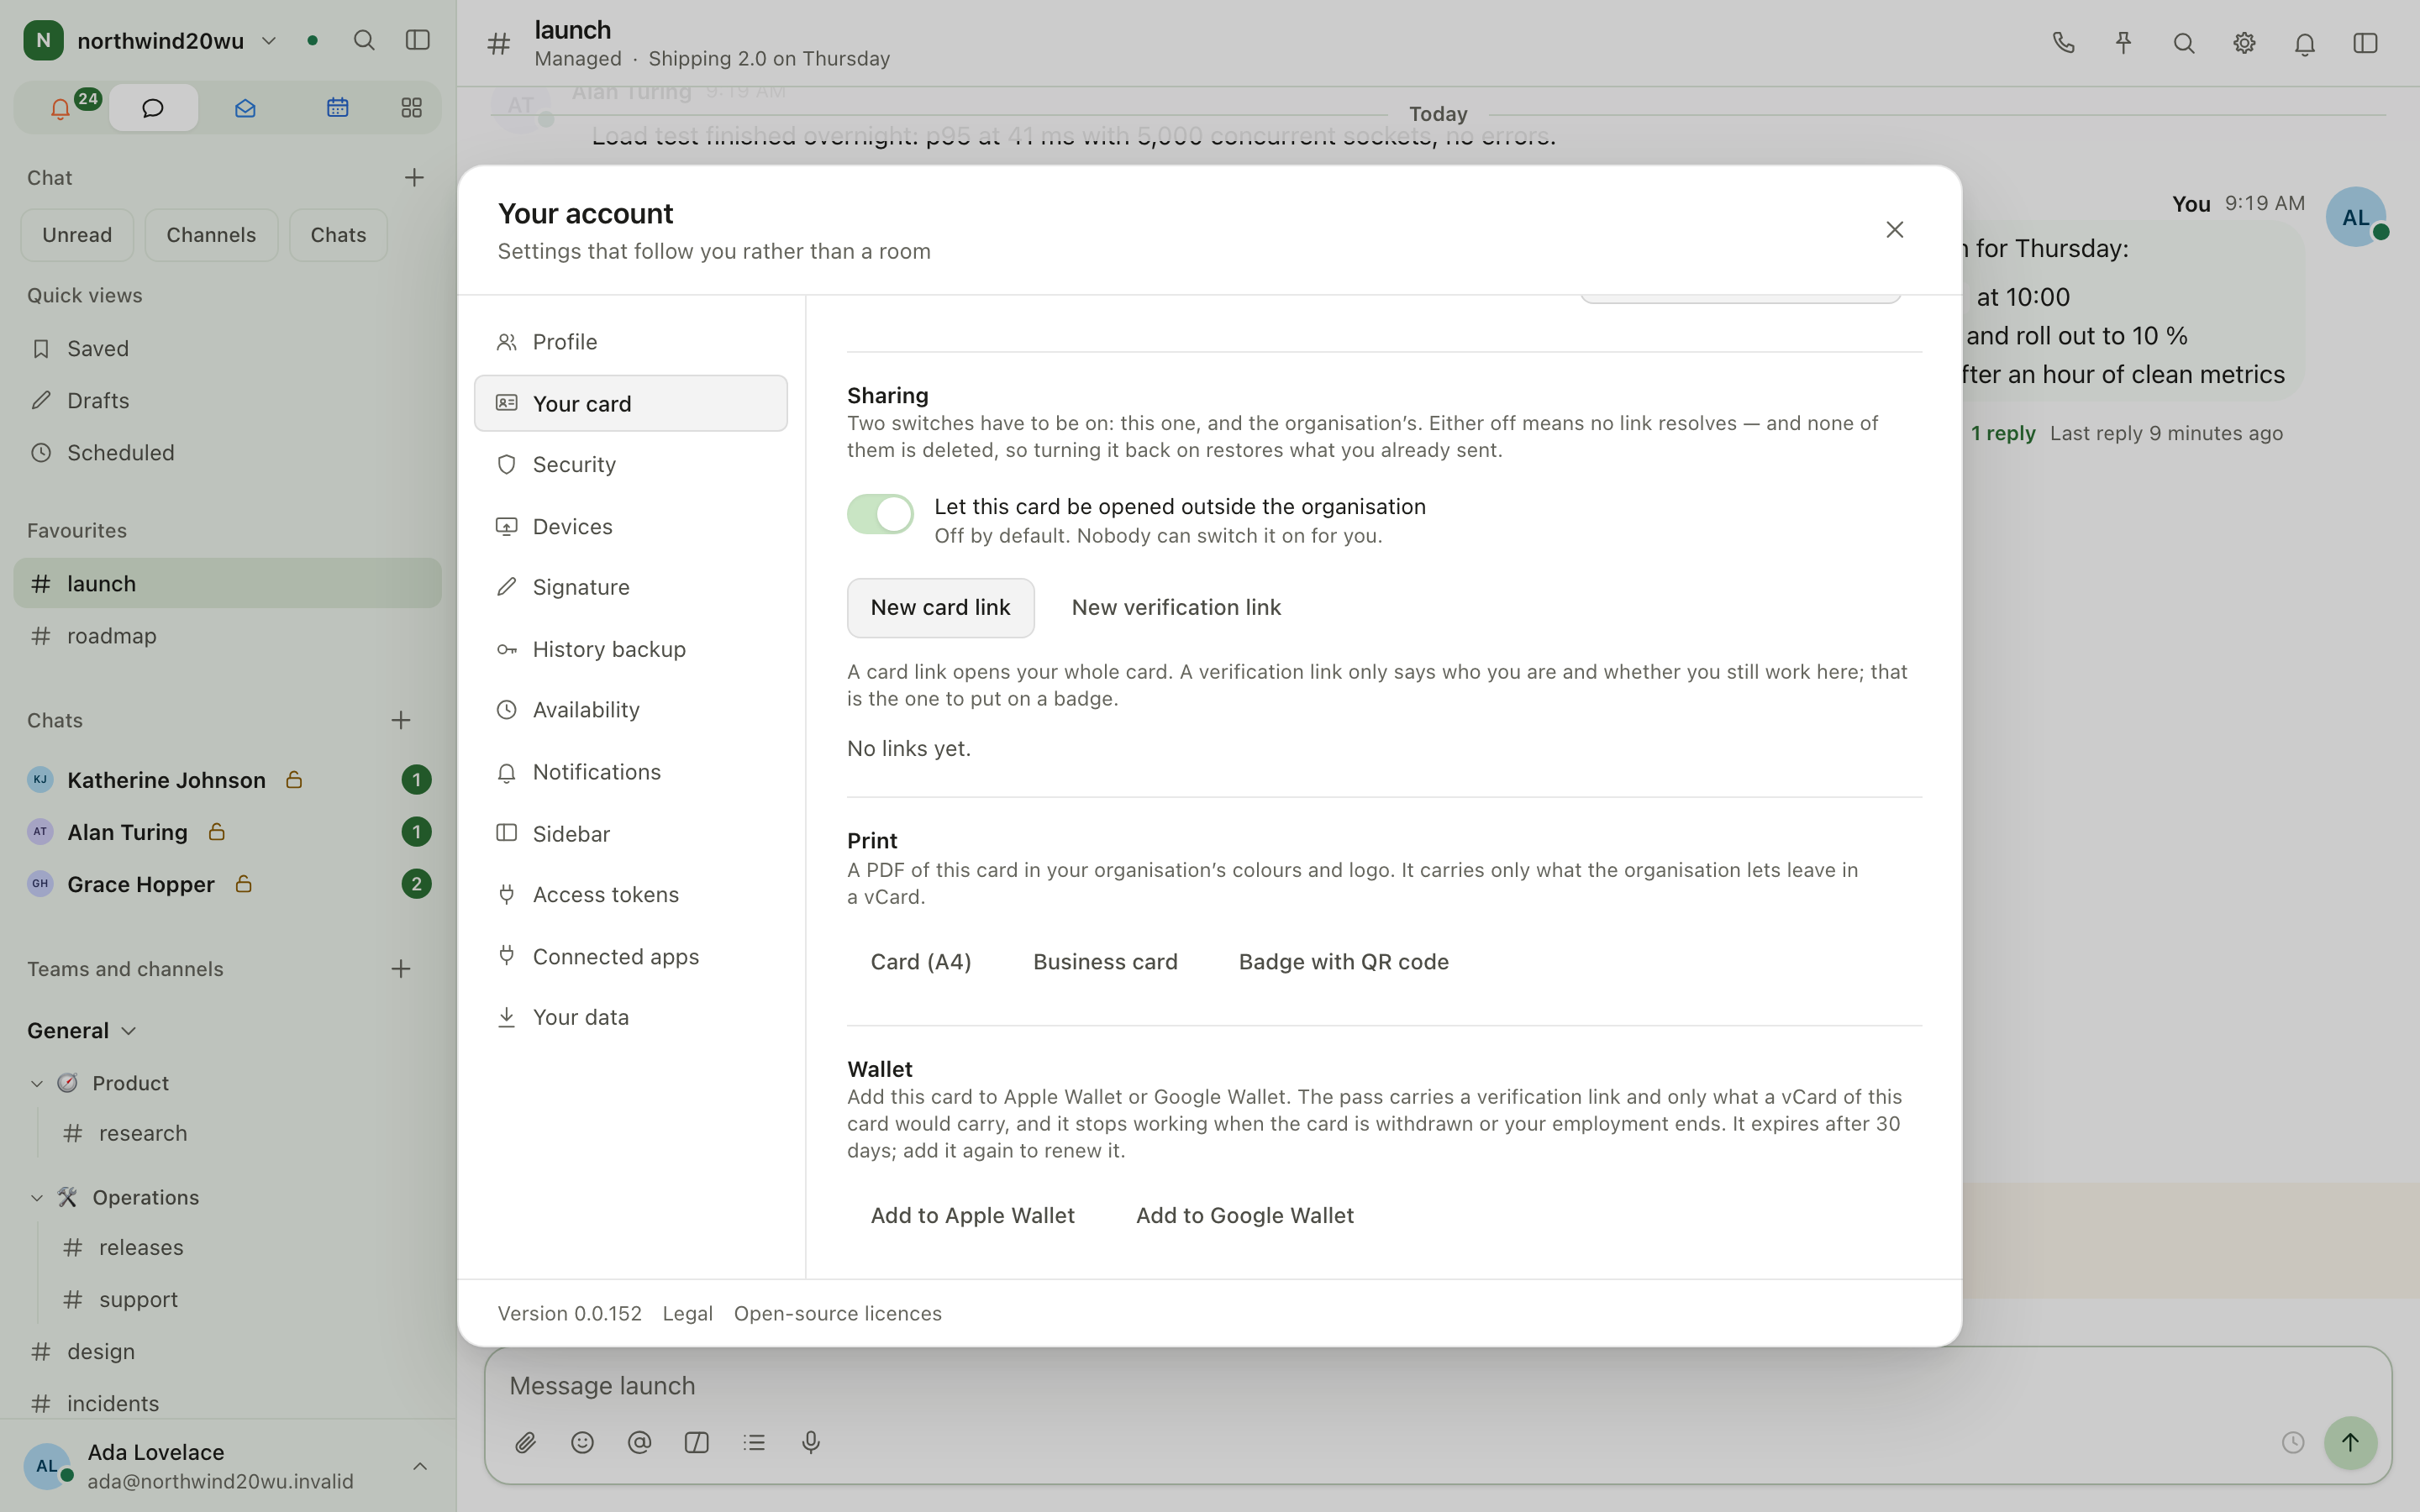Create a New card link
The image size is (2420, 1512).
coord(940,608)
